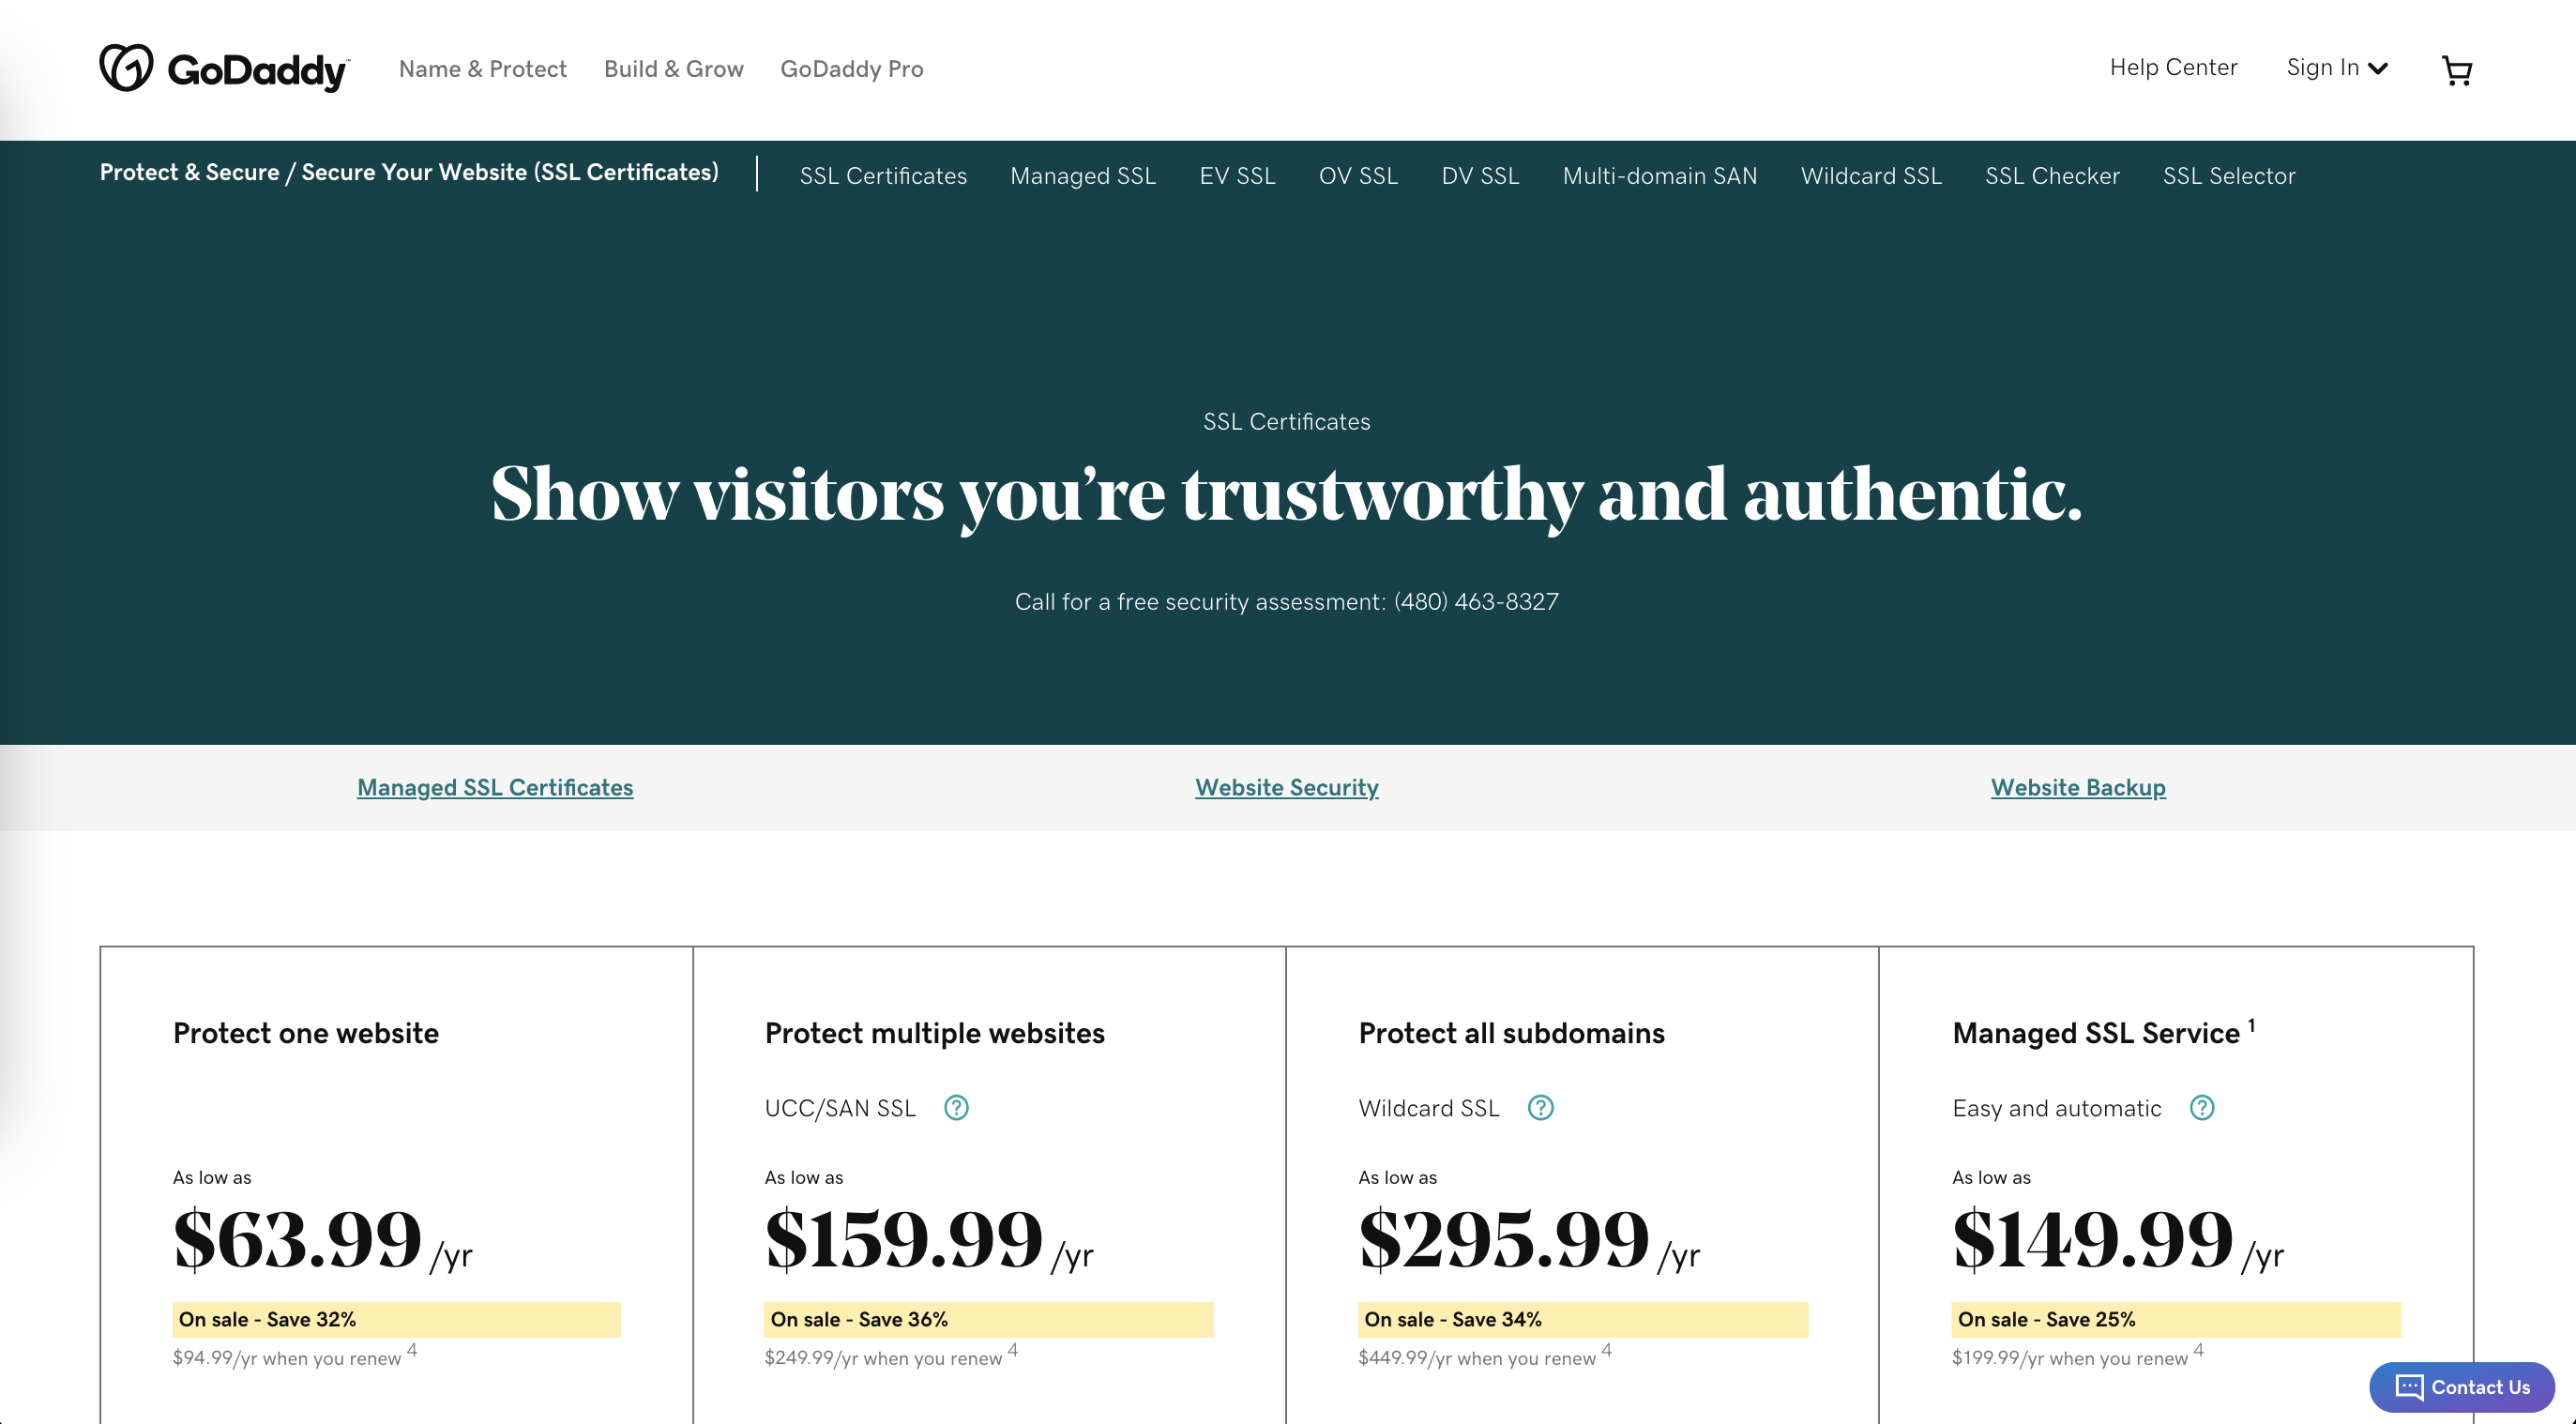The width and height of the screenshot is (2576, 1424).
Task: Expand the Sign In dropdown
Action: click(2337, 68)
